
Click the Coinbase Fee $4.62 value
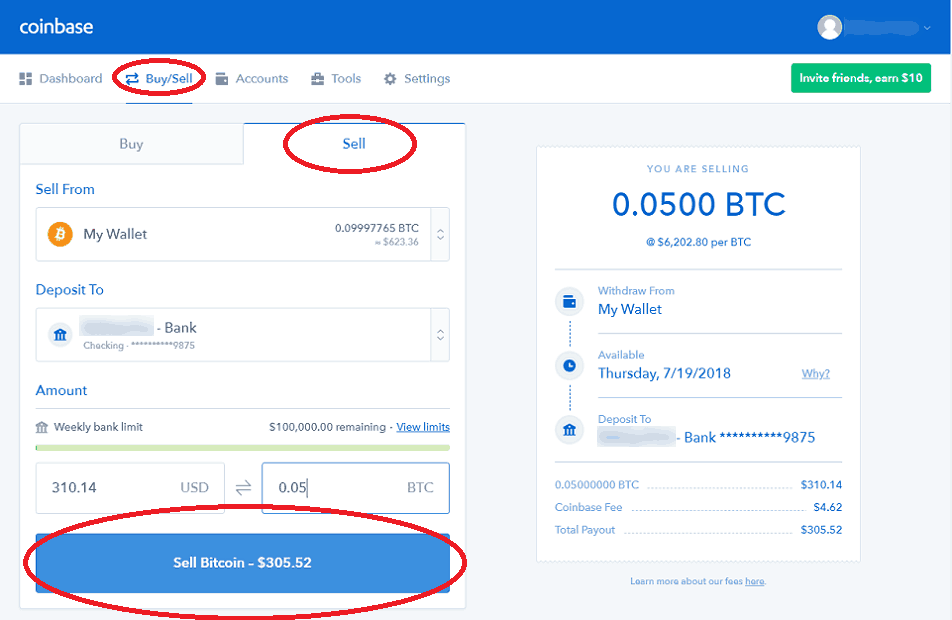(x=828, y=507)
